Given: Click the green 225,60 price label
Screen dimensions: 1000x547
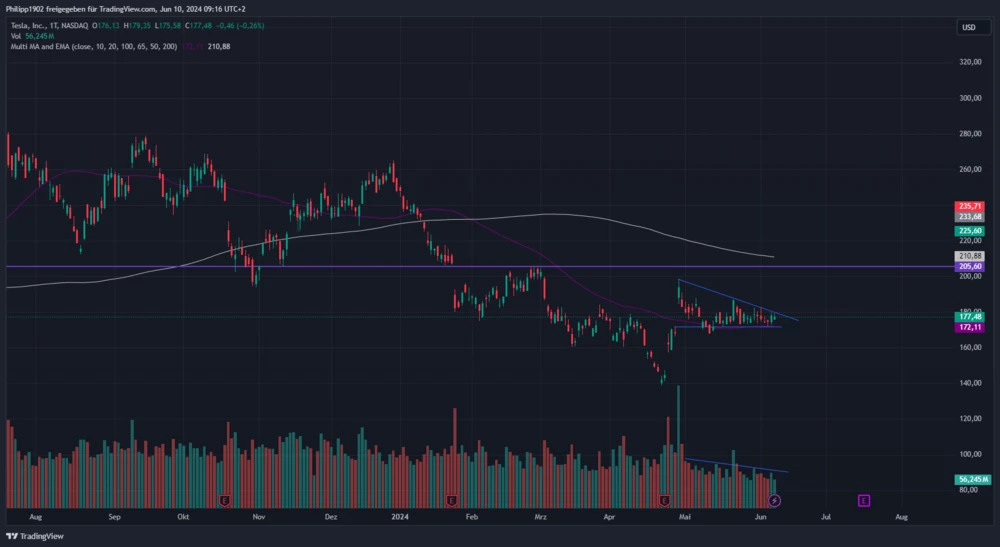Looking at the screenshot, I should coord(970,230).
